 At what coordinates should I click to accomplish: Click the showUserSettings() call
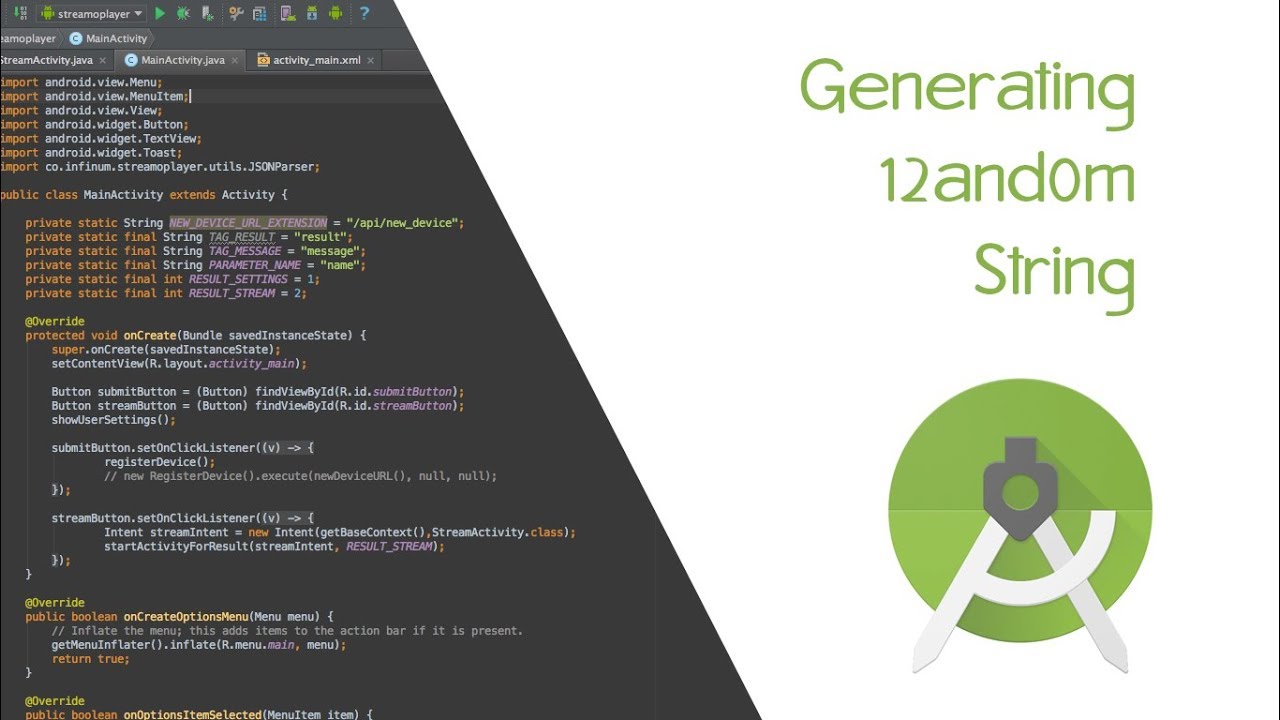tap(114, 419)
